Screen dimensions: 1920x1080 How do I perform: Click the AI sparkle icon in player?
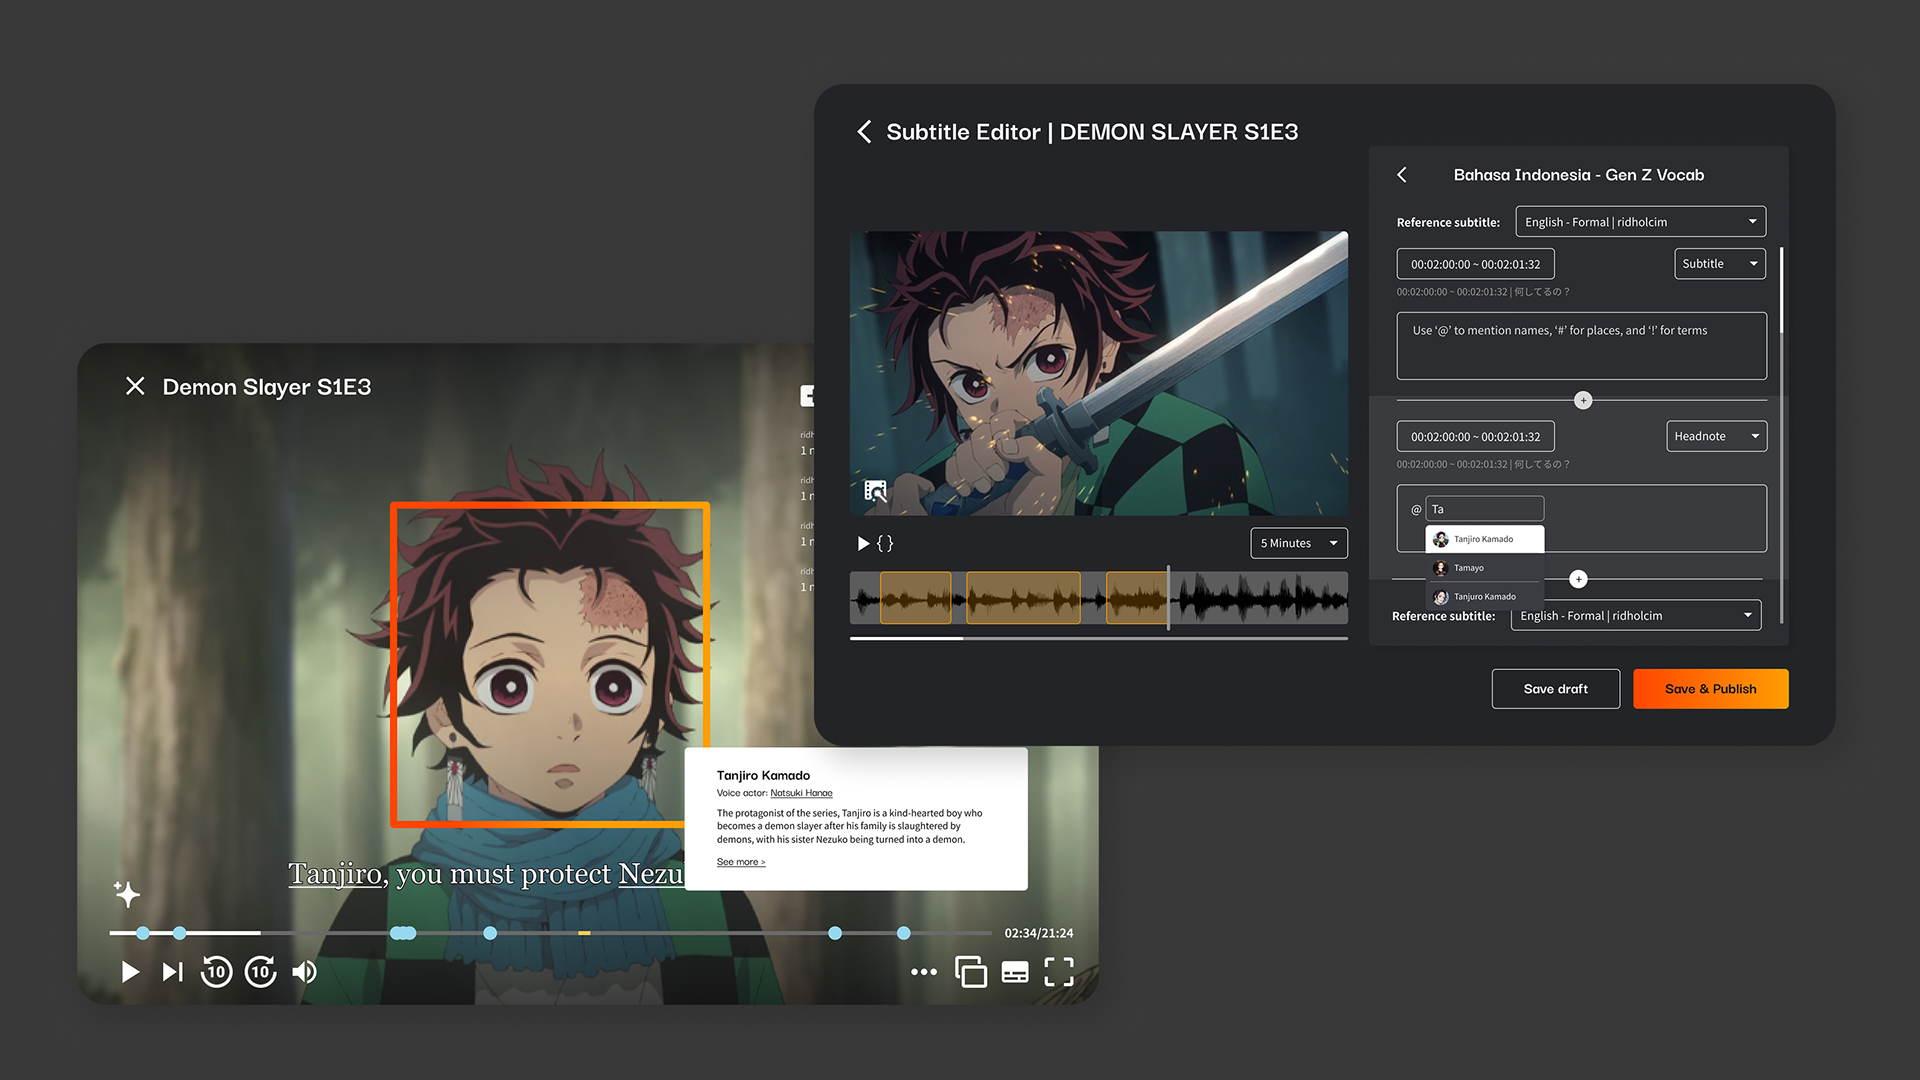tap(127, 893)
